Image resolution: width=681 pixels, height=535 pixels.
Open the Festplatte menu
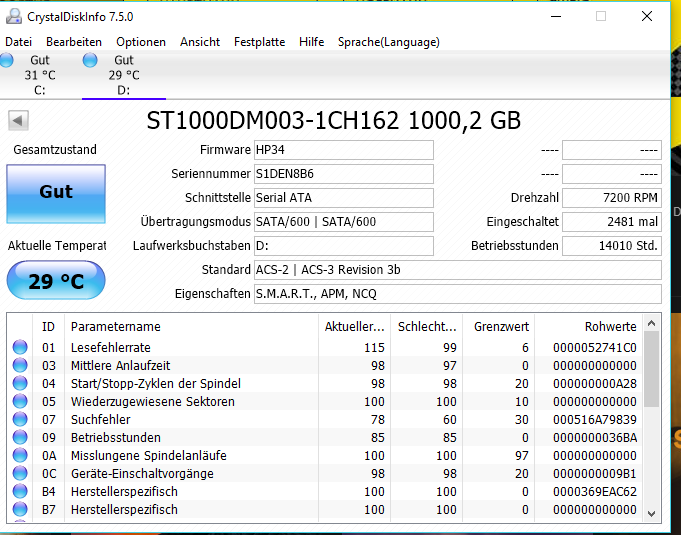[x=259, y=42]
